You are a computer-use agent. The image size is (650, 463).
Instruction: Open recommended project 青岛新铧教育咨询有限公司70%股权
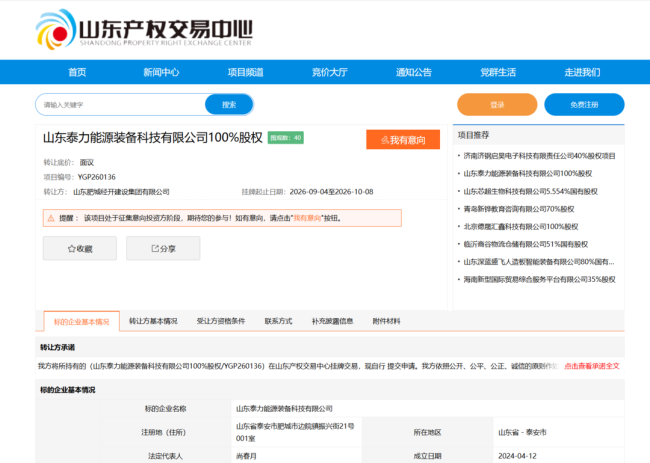coord(519,209)
